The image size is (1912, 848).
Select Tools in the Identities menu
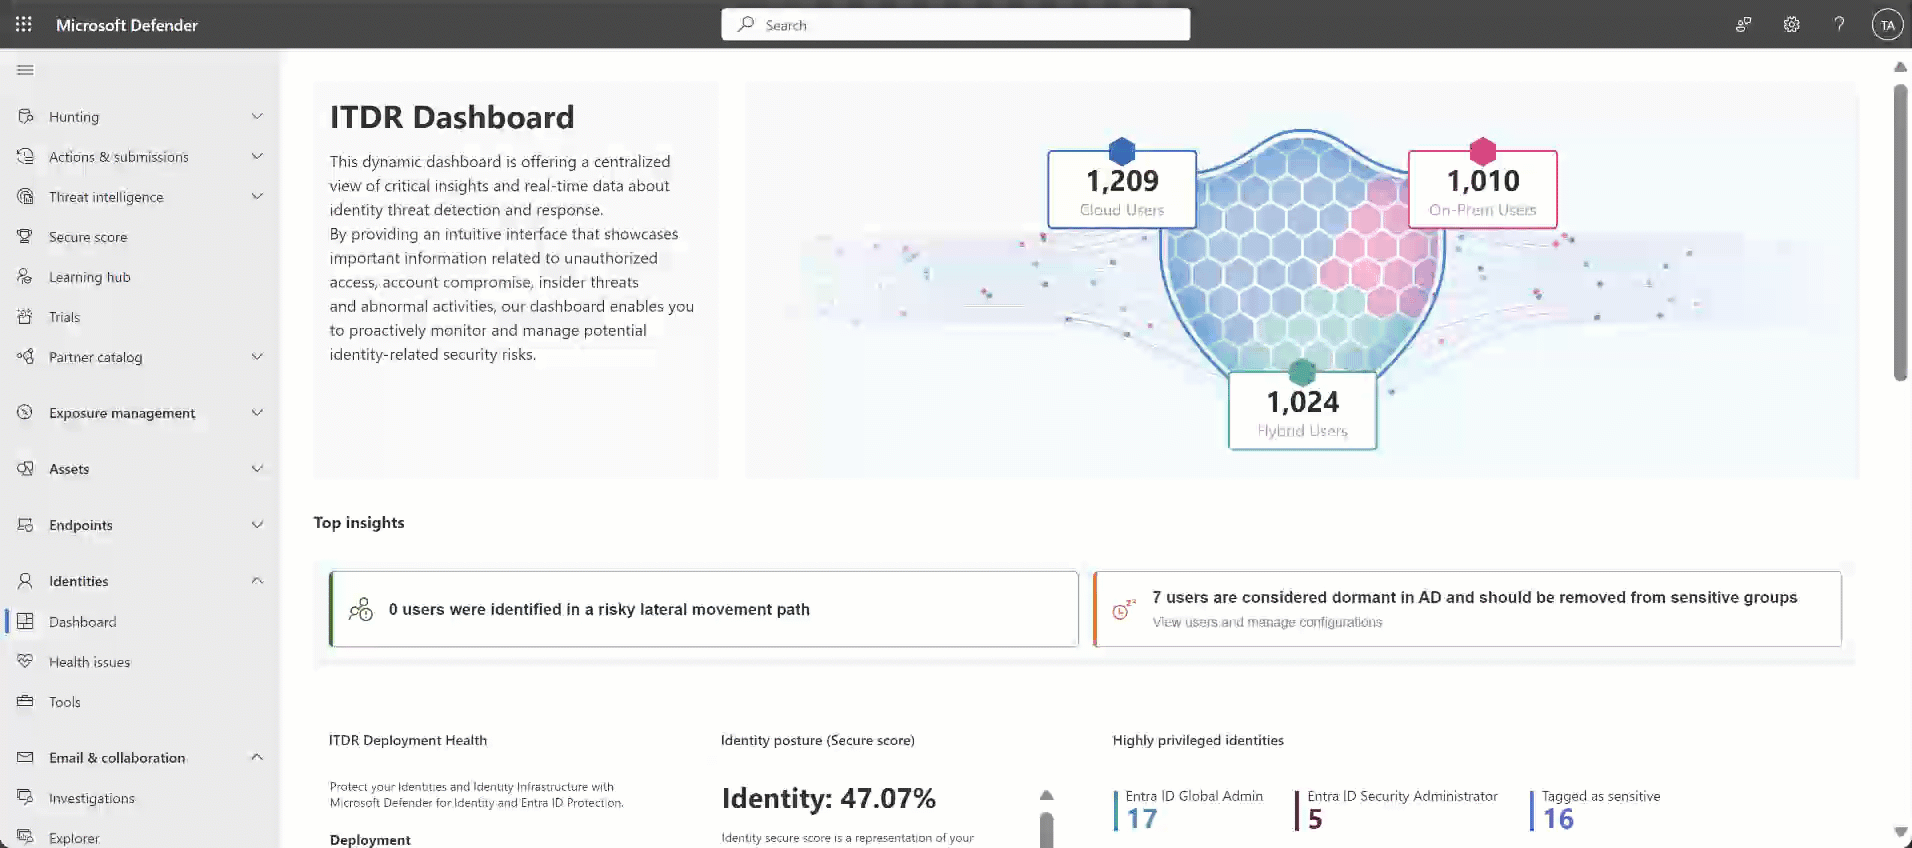point(65,702)
